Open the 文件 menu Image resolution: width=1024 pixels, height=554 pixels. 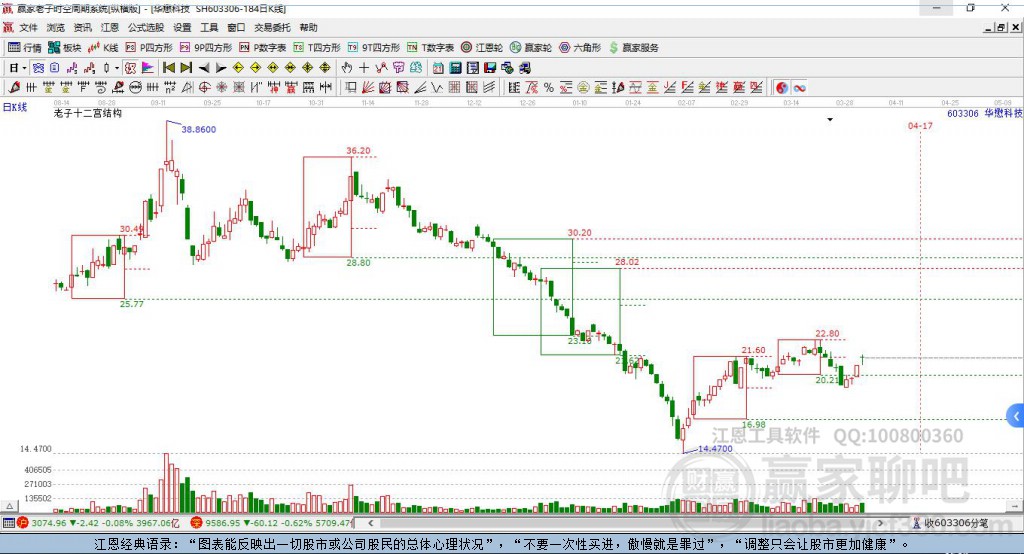coord(28,27)
